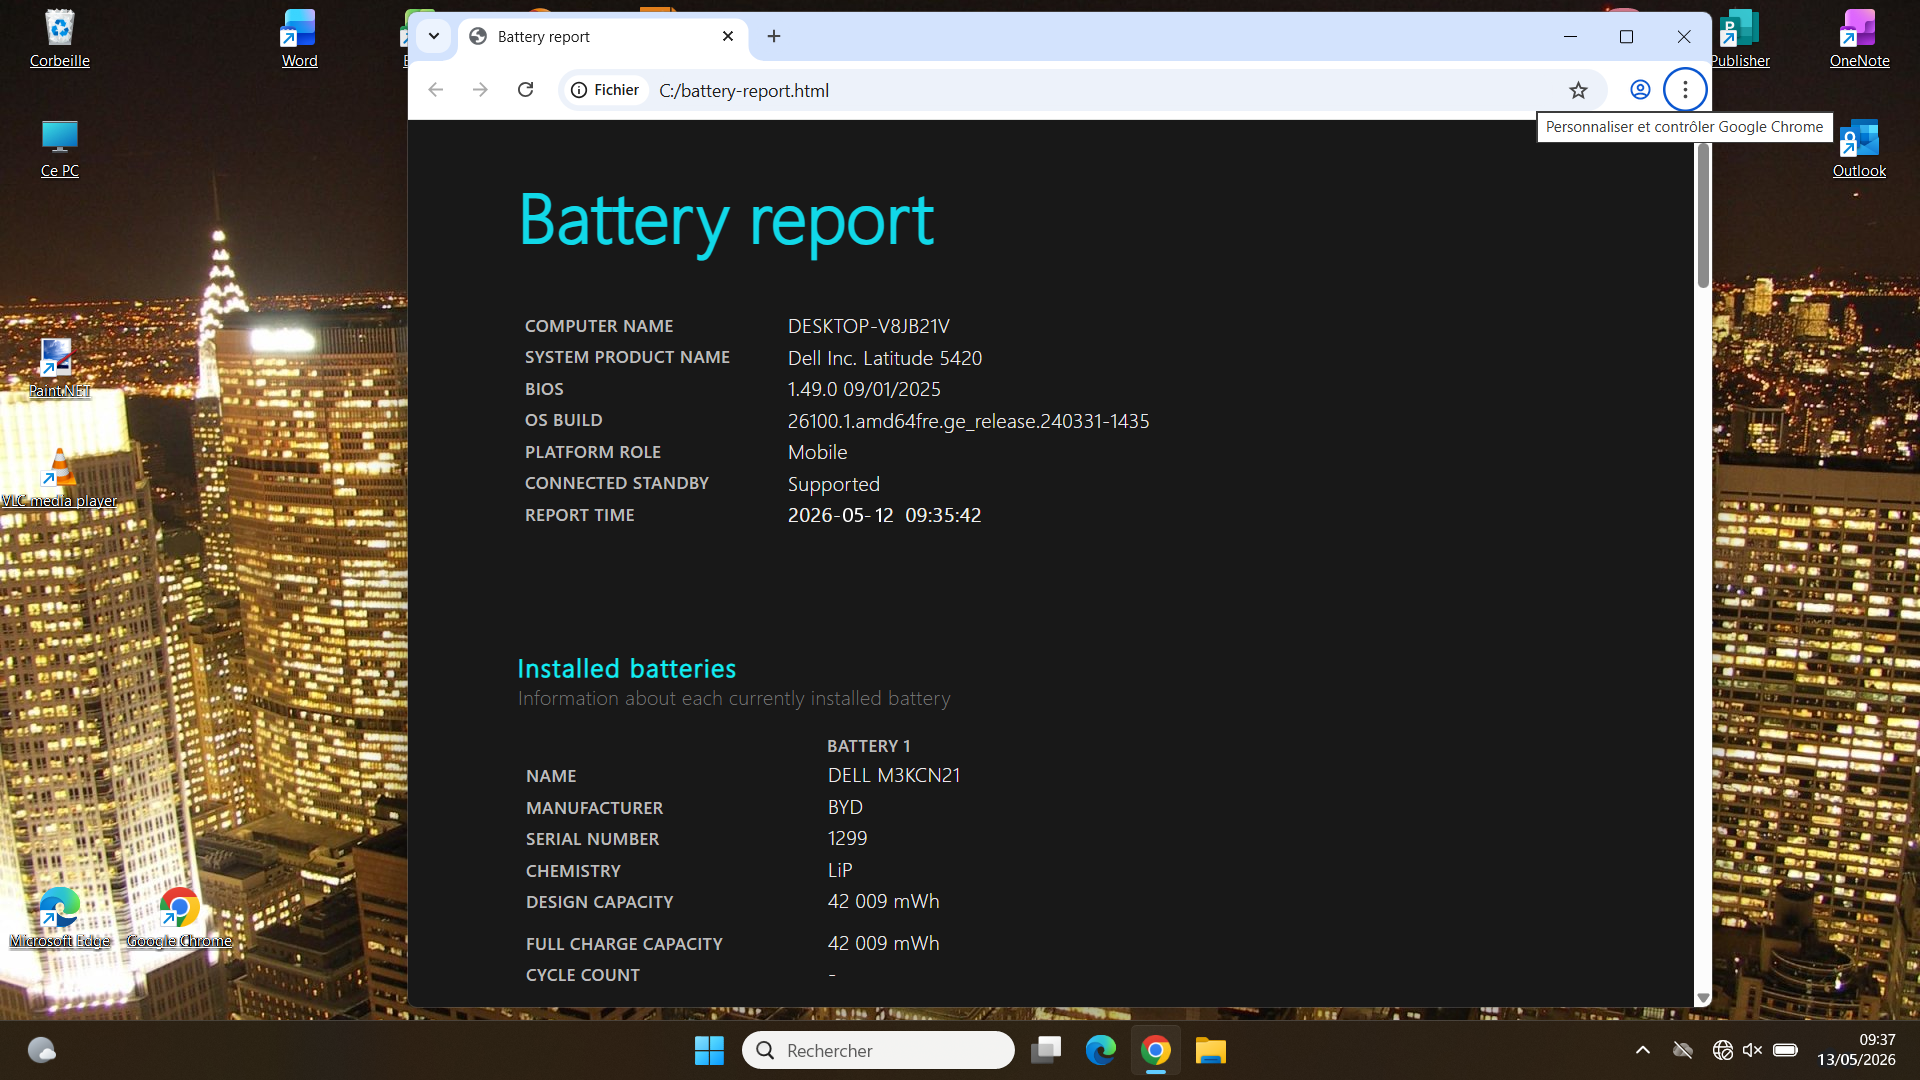Expand the tab search dropdown
The height and width of the screenshot is (1080, 1920).
click(x=434, y=36)
